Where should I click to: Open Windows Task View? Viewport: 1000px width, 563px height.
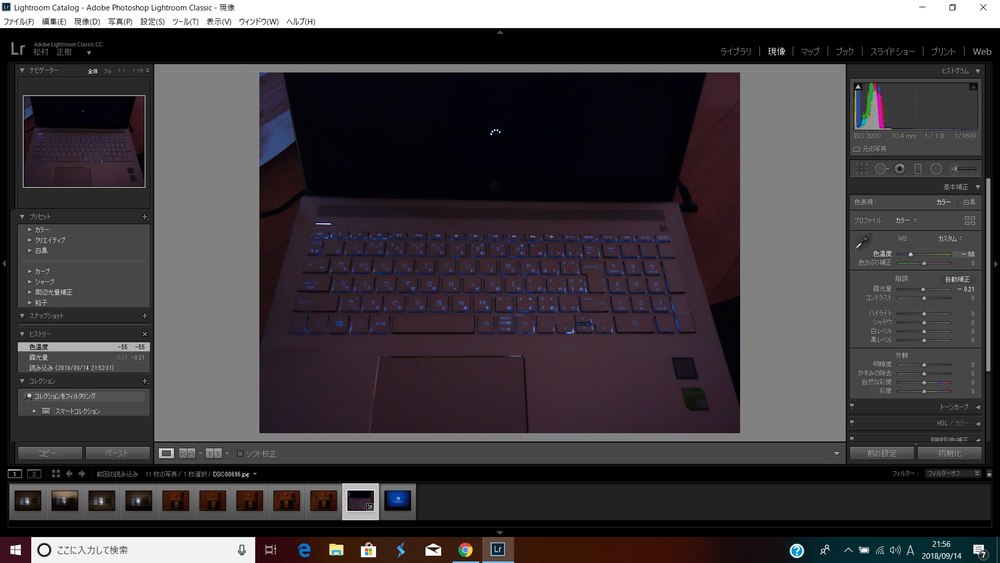point(270,550)
